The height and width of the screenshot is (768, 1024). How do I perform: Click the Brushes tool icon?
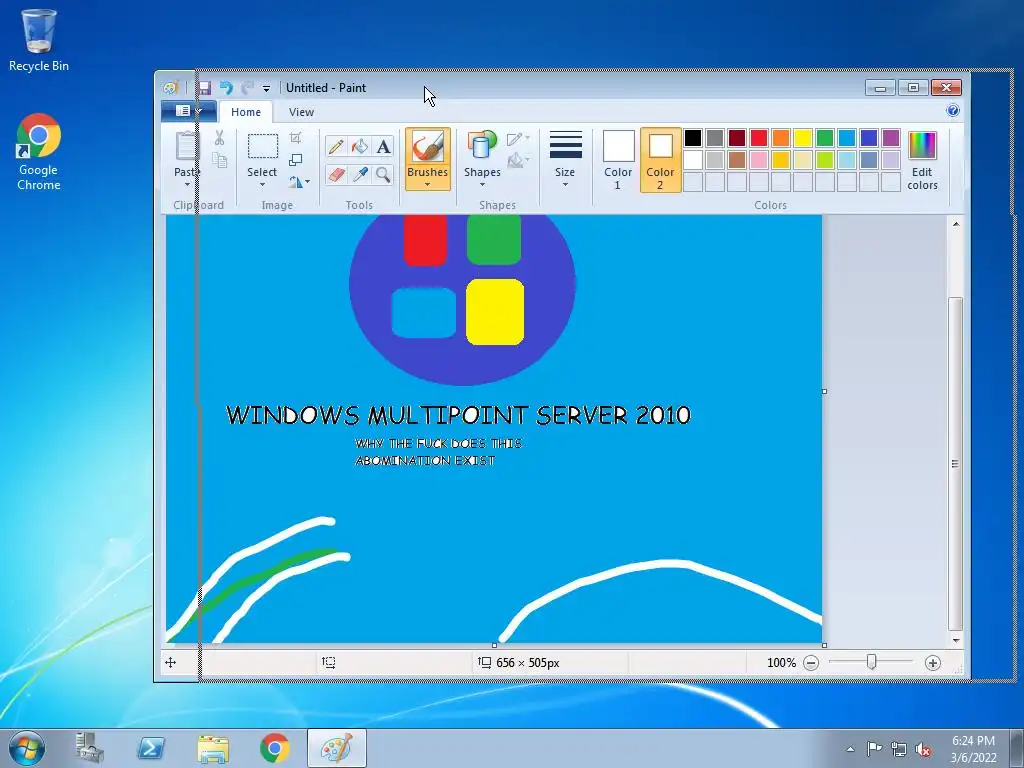click(428, 146)
